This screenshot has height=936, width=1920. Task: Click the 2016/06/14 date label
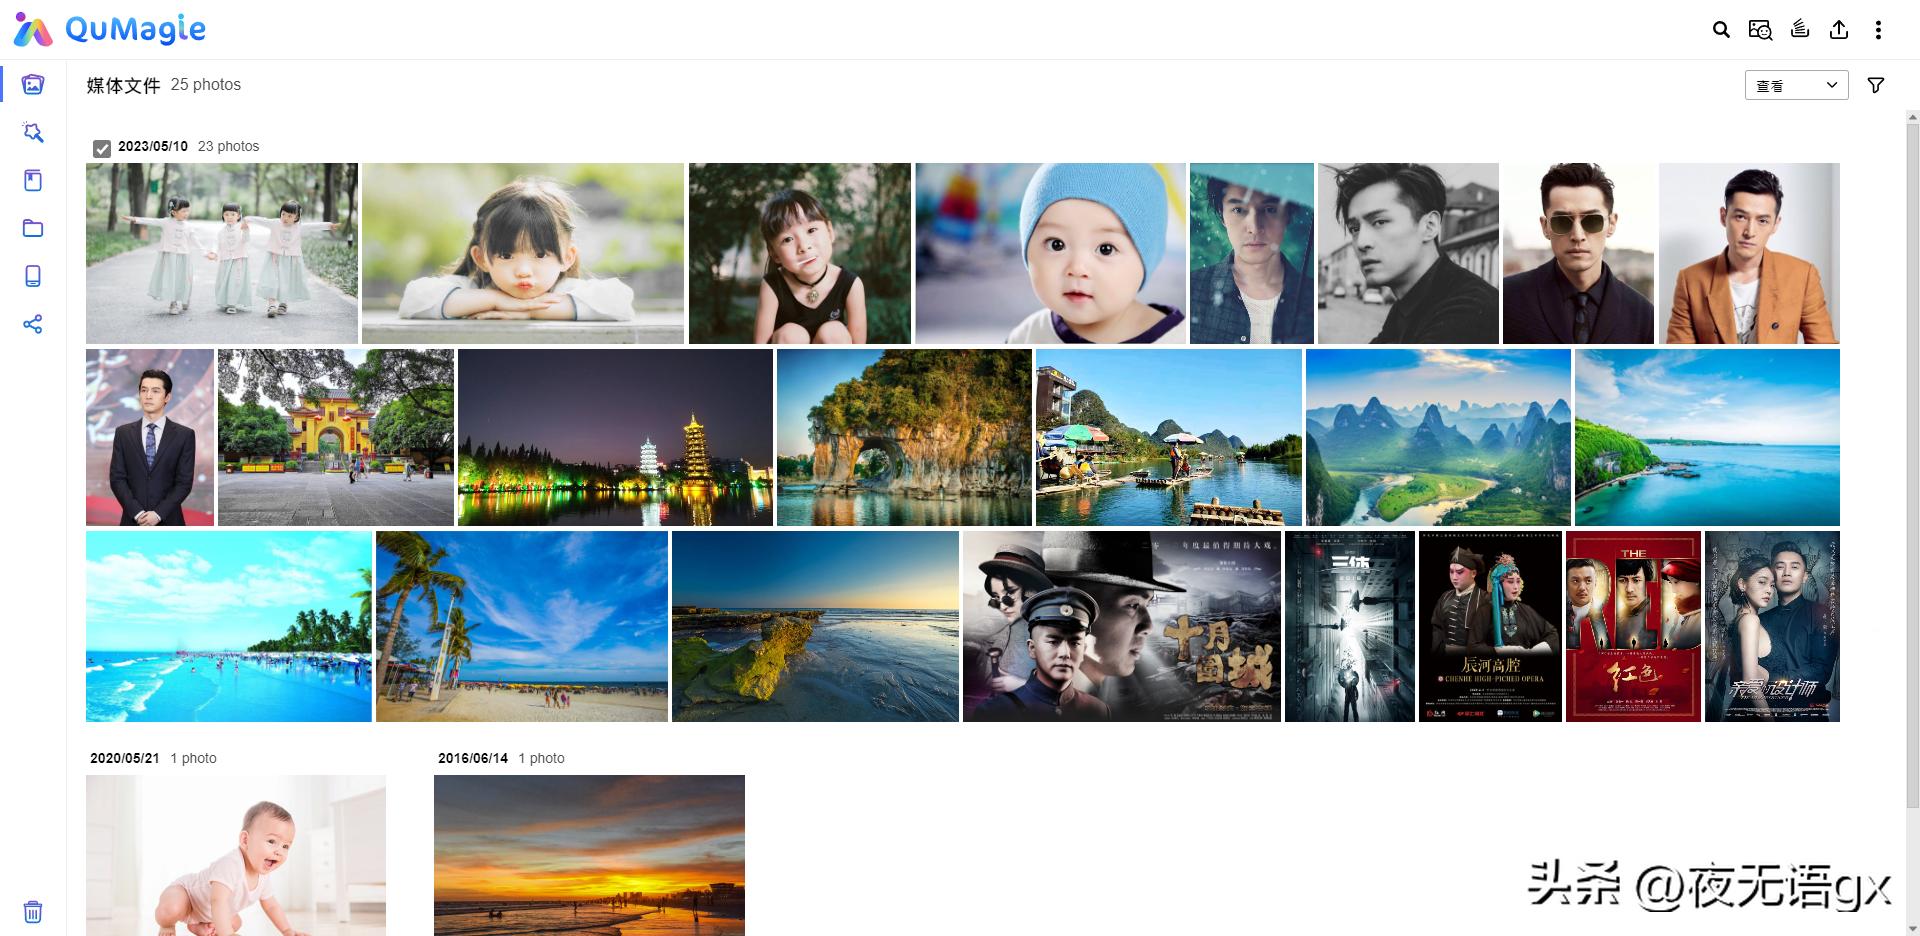point(473,758)
